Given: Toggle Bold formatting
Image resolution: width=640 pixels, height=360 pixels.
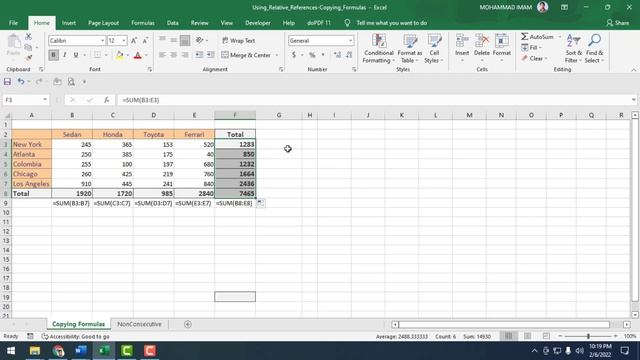Looking at the screenshot, I should click(53, 55).
